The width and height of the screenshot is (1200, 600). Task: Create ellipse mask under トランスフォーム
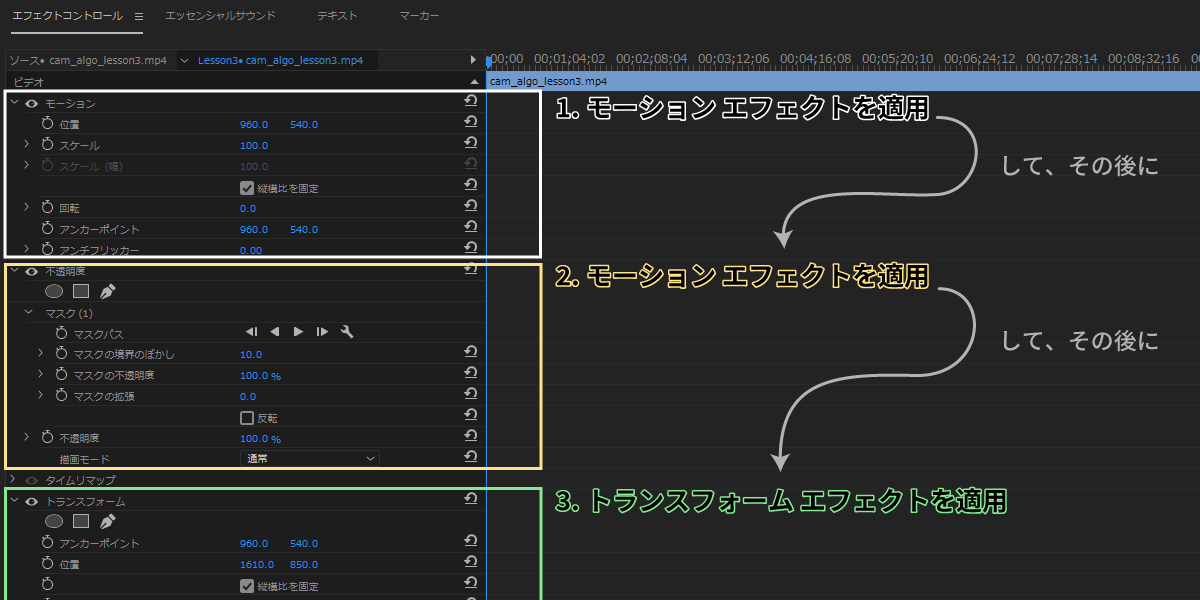click(54, 521)
